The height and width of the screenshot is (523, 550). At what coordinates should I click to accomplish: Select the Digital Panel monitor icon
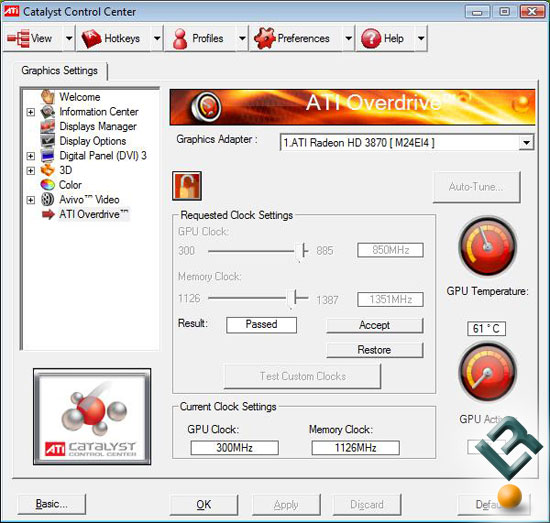[x=48, y=156]
